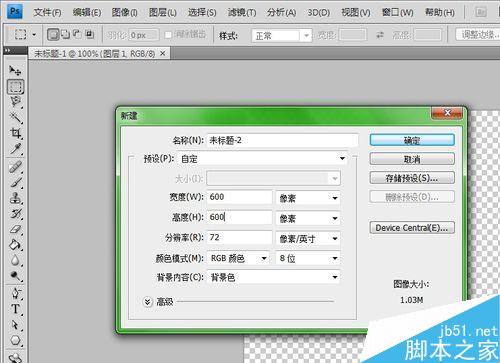Click the Device Central(E)... button
This screenshot has width=500, height=363.
(412, 228)
